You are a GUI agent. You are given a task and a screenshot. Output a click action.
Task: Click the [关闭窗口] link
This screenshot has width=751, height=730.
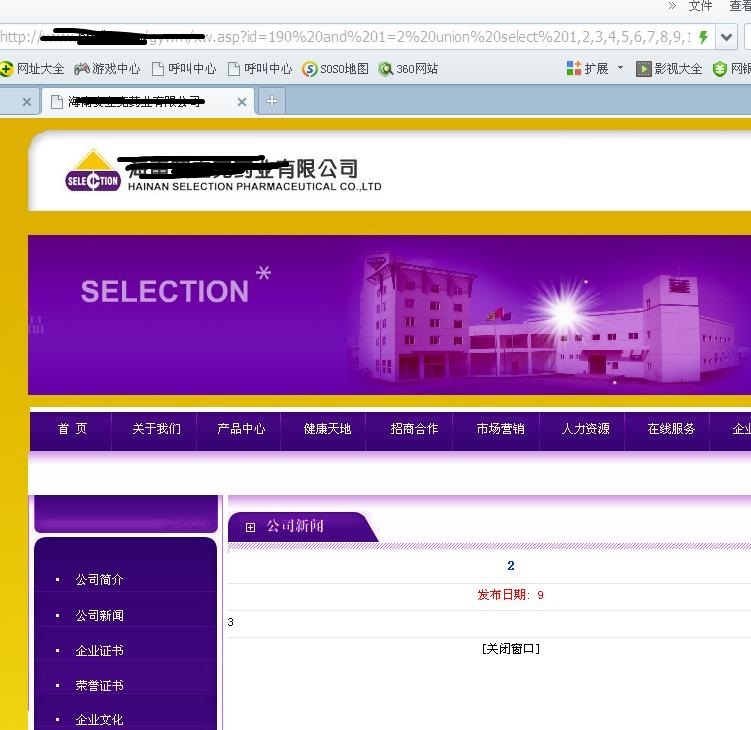click(511, 649)
